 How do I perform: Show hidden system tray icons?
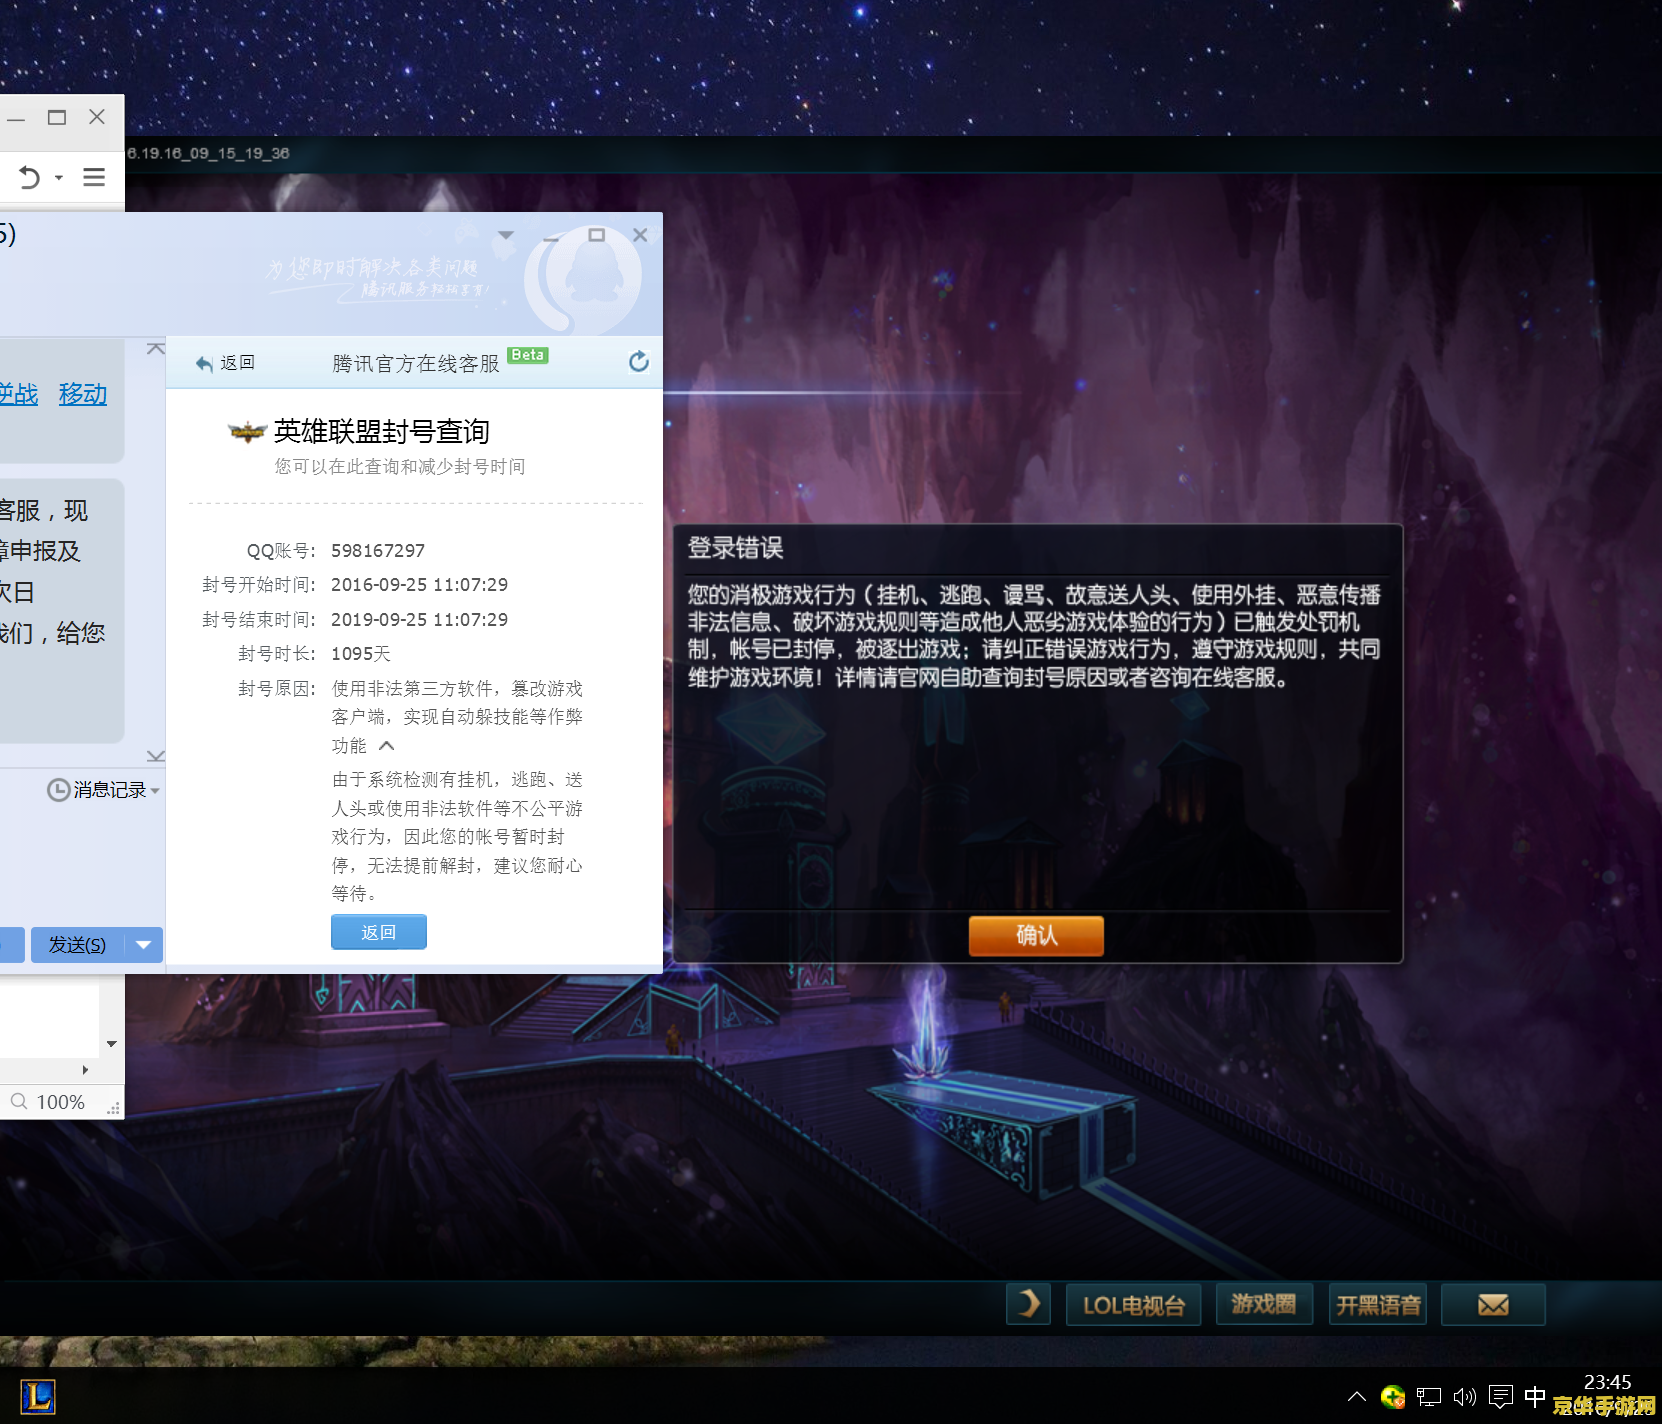point(1357,1397)
